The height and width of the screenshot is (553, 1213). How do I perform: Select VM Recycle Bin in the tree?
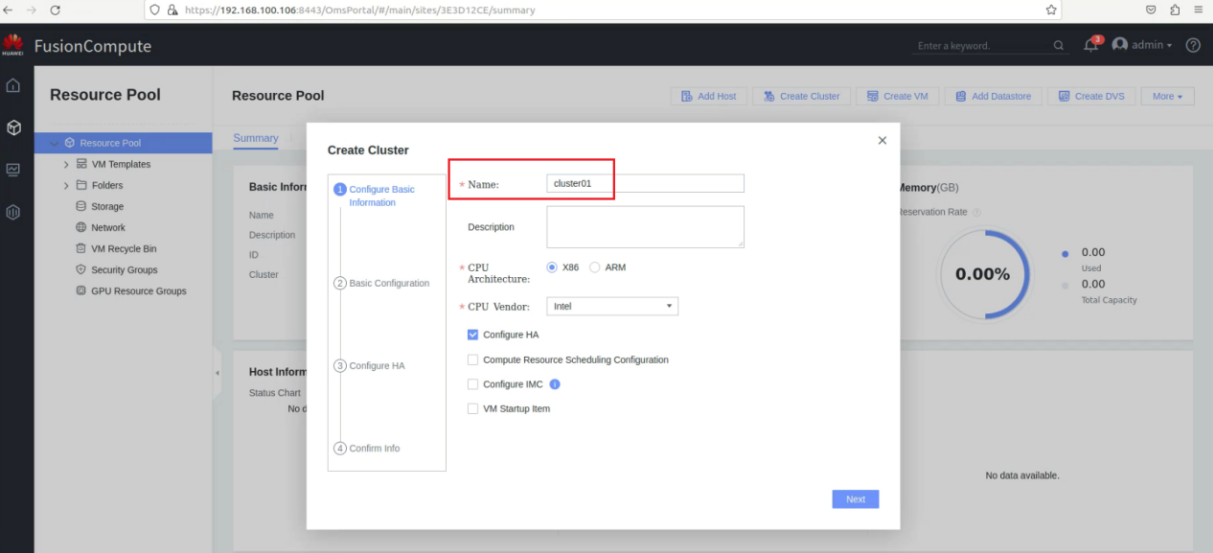coord(124,248)
